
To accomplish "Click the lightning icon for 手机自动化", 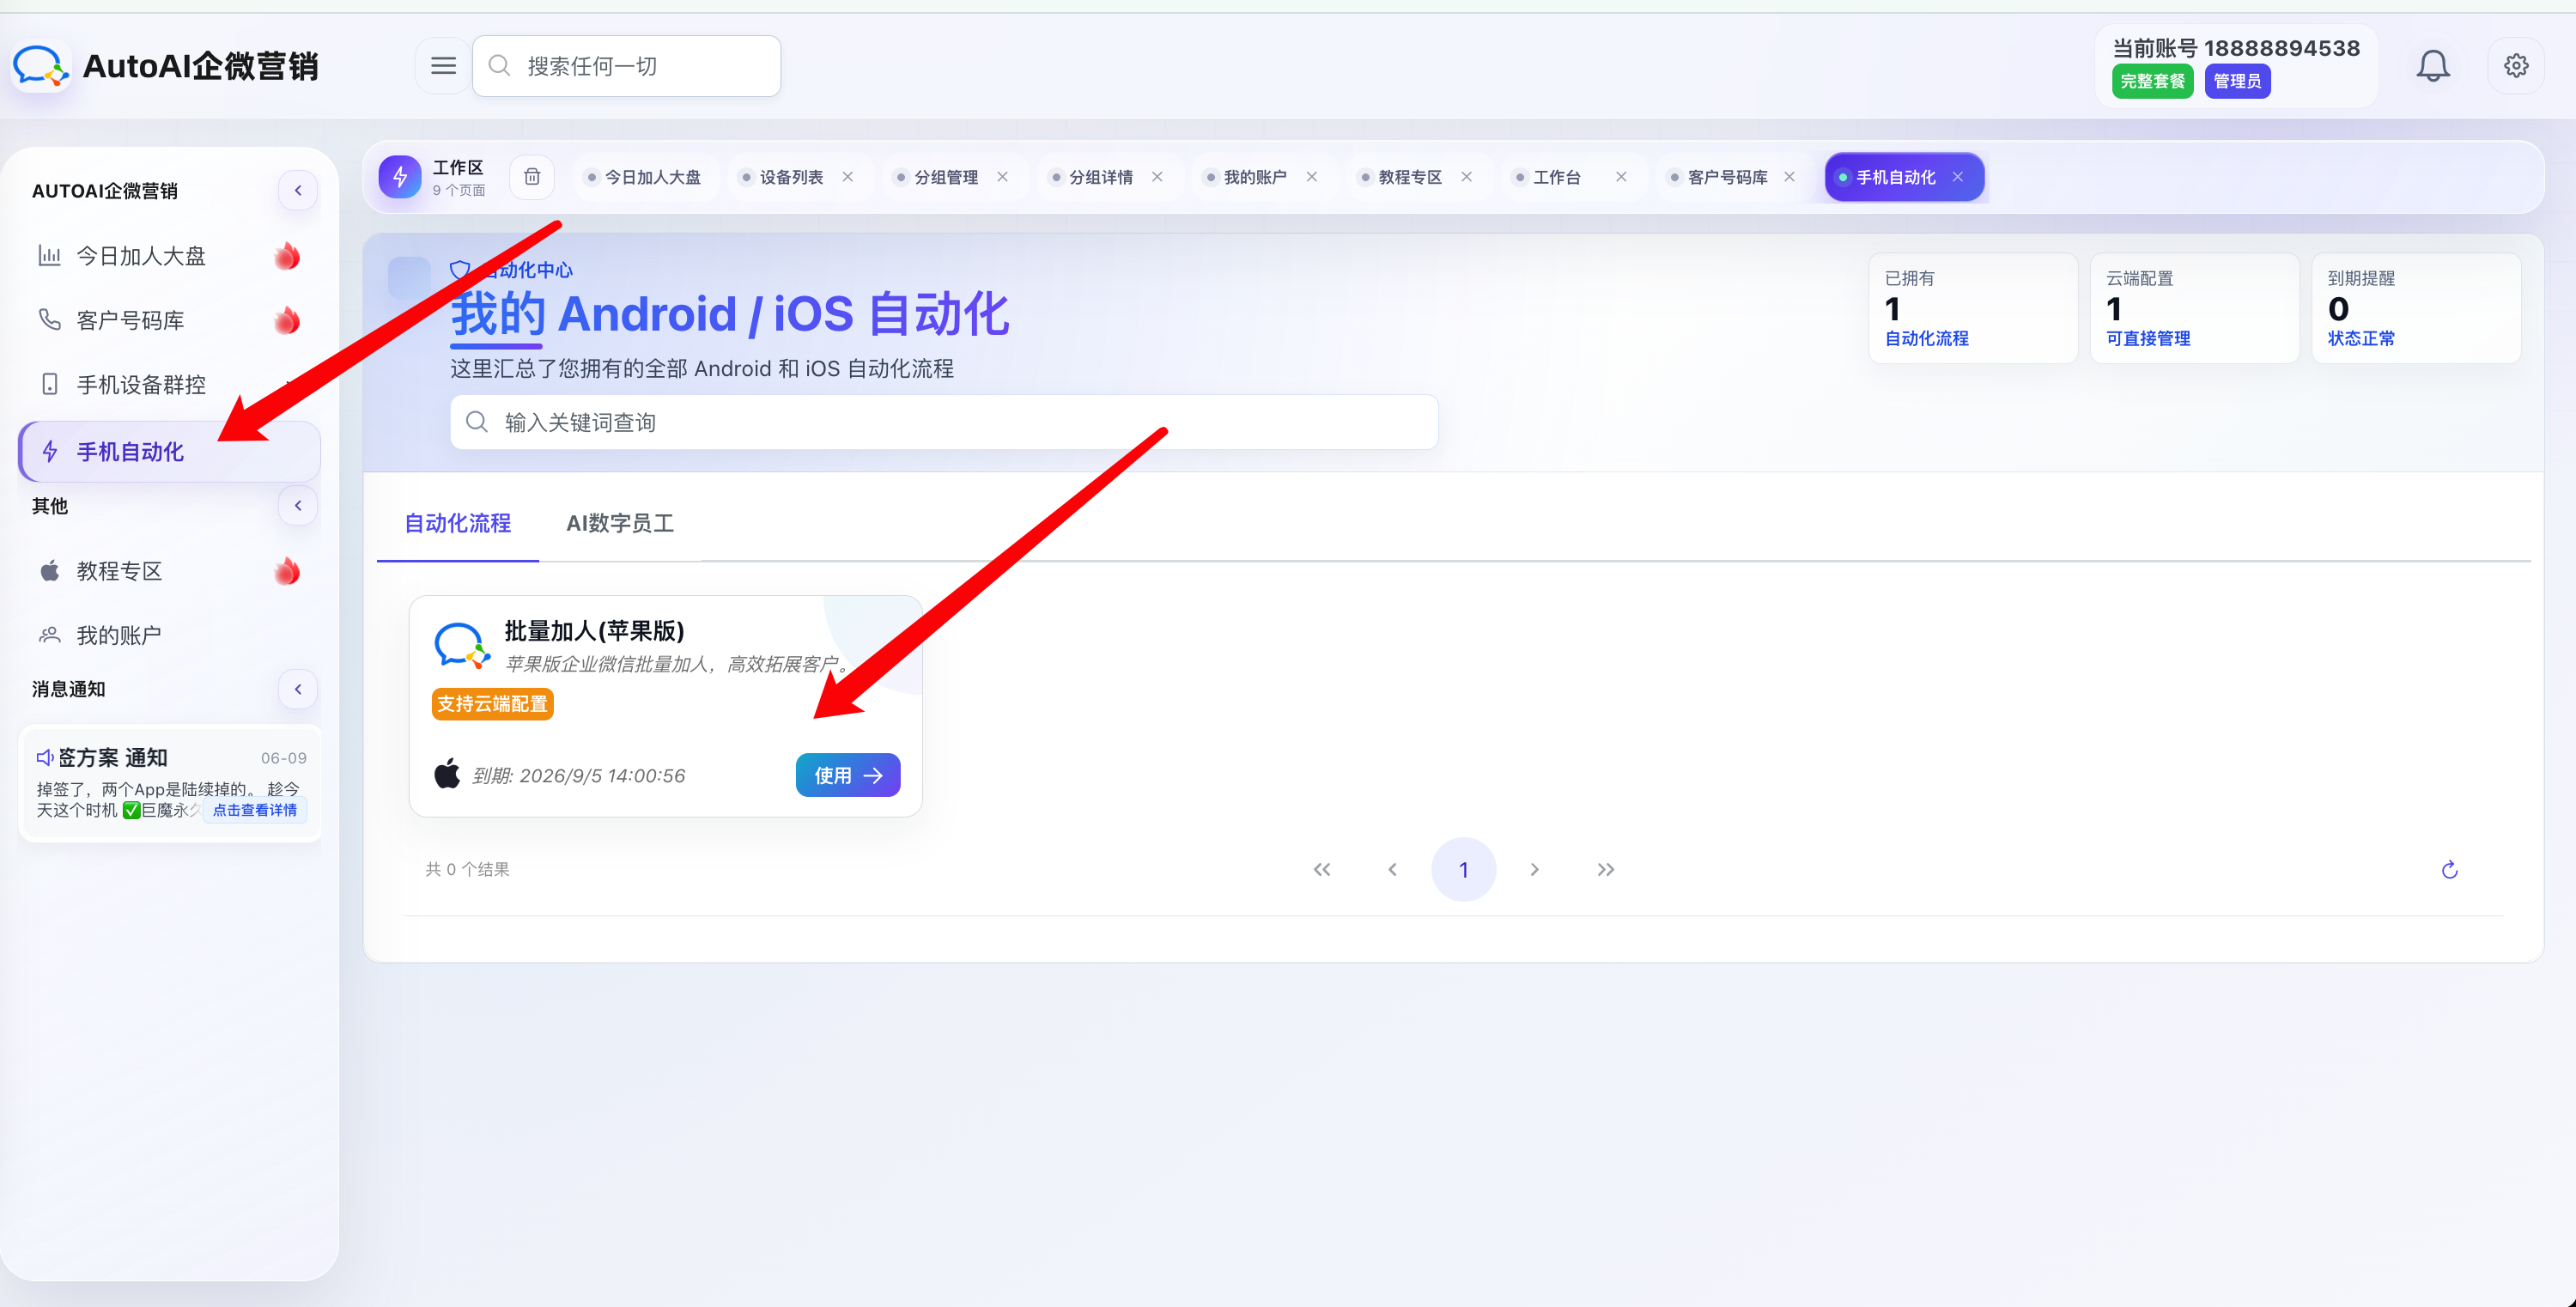I will tap(49, 452).
